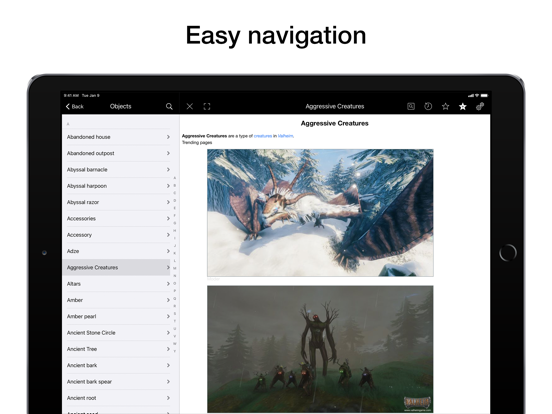552x414 pixels.
Task: Select "Abyssal harpoon" in the list
Action: point(116,186)
